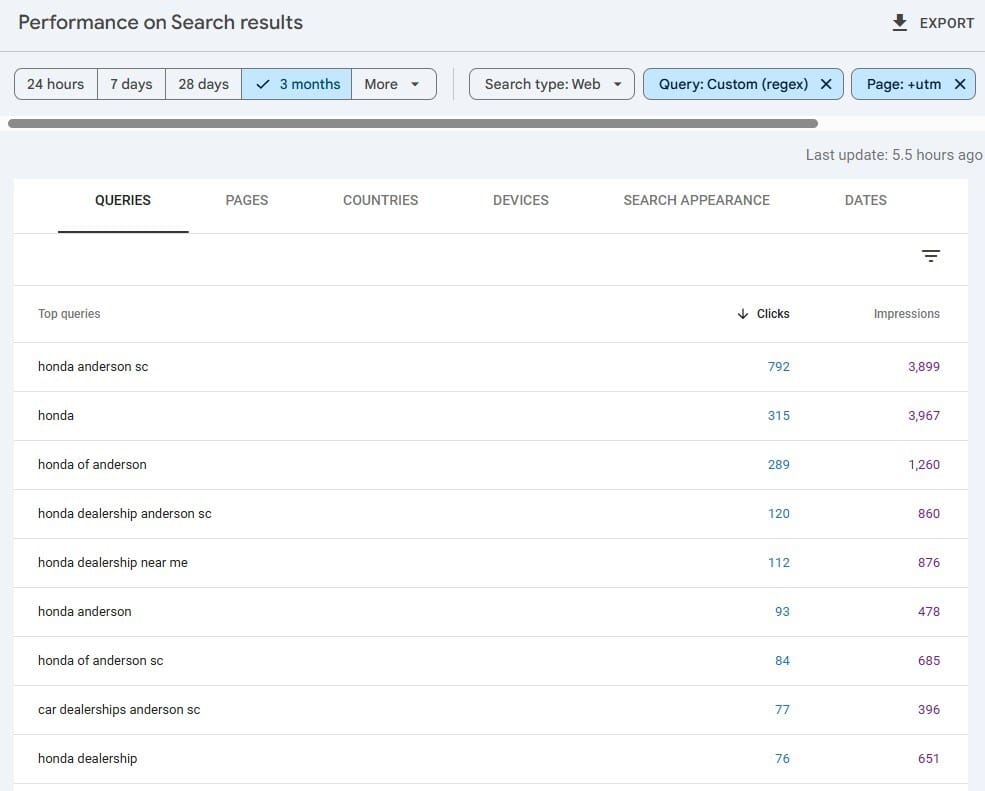Select the 3 months date range

(x=297, y=84)
